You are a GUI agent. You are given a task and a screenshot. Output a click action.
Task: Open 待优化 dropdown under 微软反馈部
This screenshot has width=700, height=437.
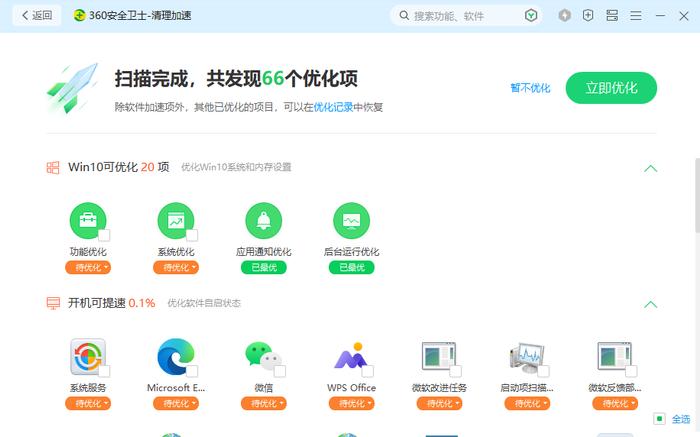[x=615, y=404]
